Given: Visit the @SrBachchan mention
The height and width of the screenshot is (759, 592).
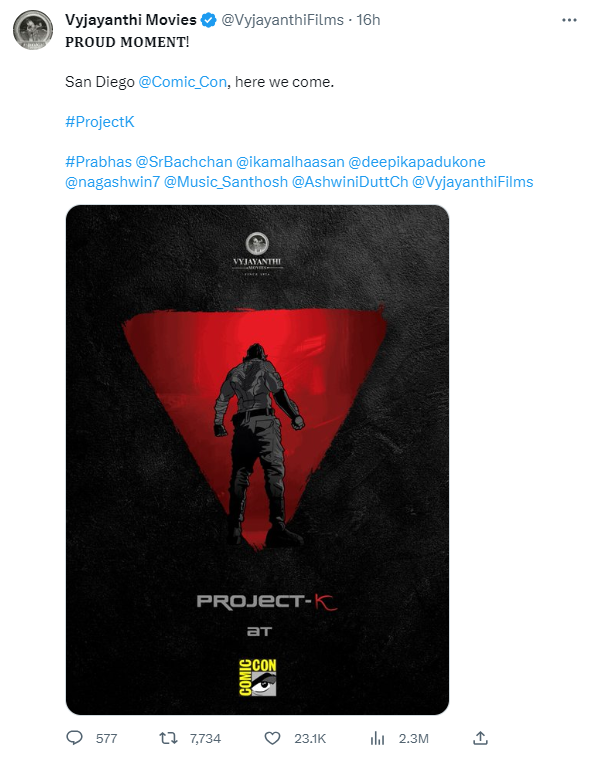Looking at the screenshot, I should [184, 162].
